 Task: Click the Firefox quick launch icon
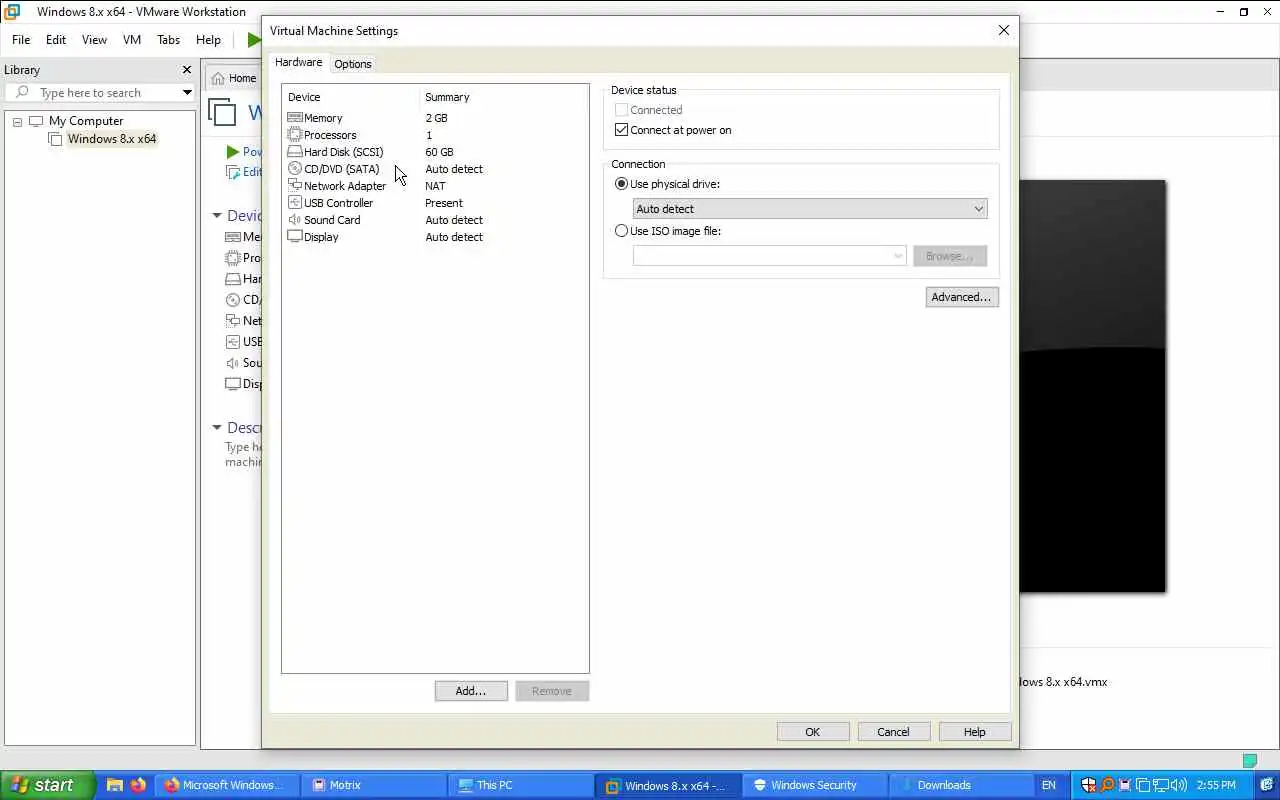(138, 785)
